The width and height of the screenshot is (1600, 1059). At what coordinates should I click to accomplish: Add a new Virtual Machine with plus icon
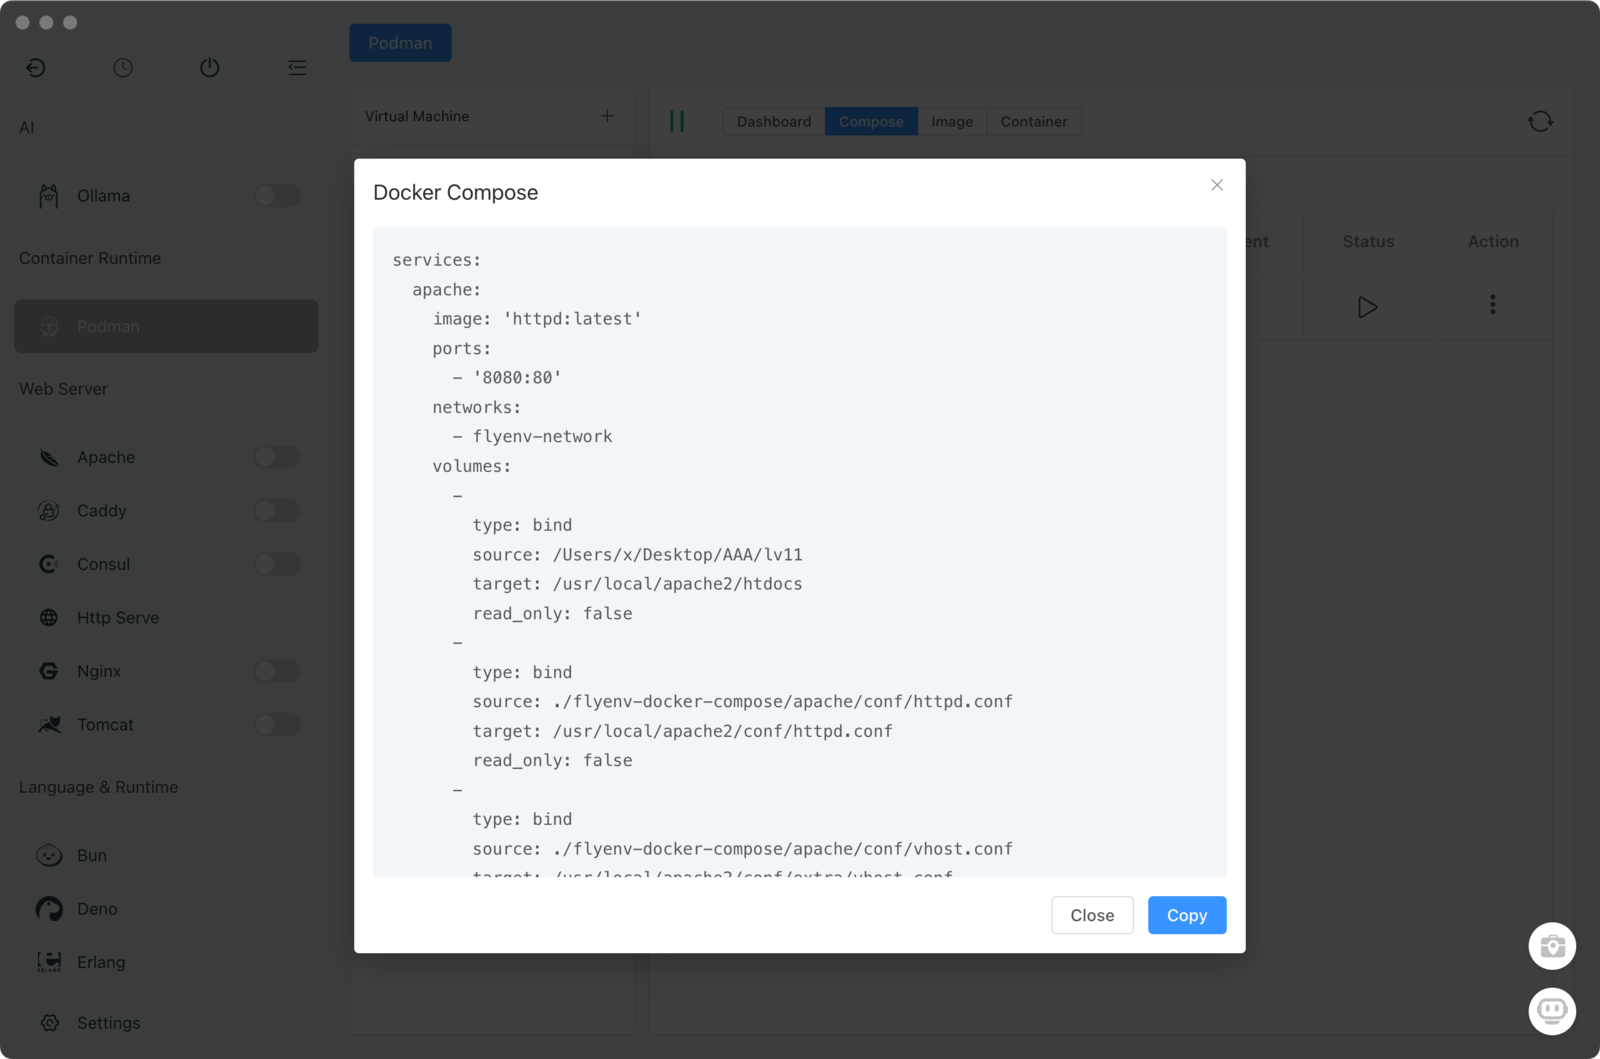pos(607,116)
